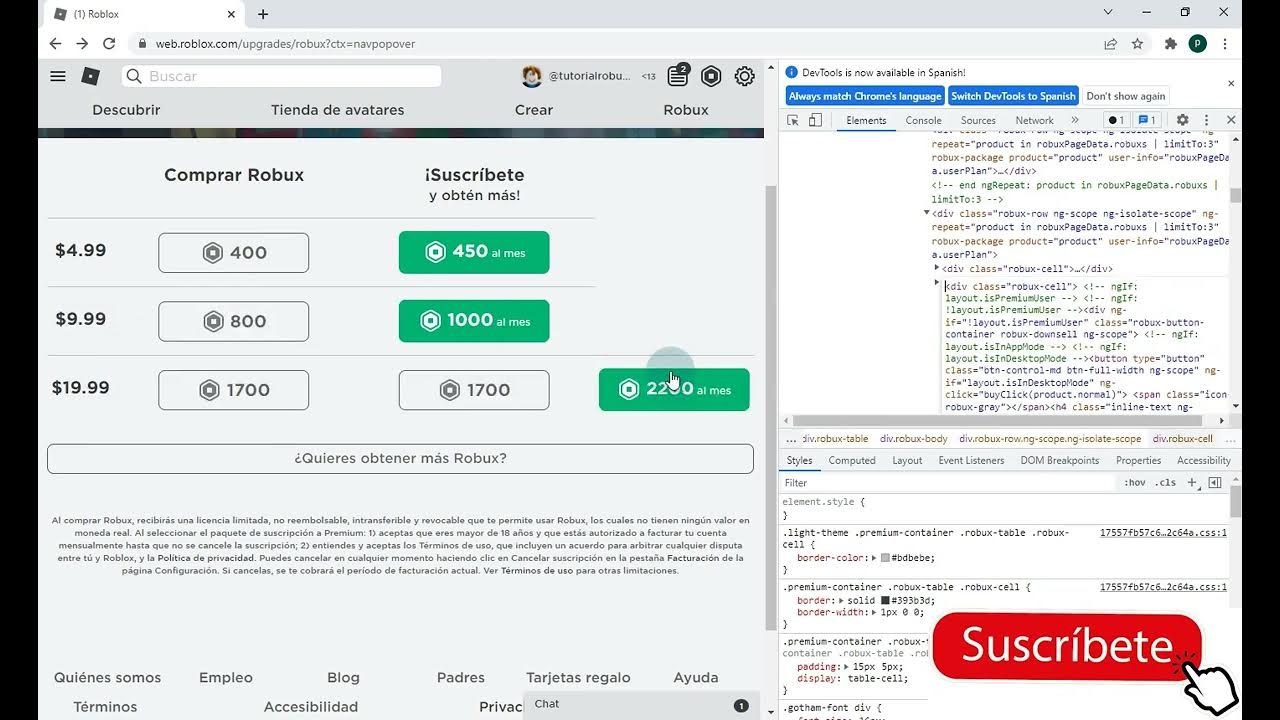Open the Tienda de avatares nav link
Screen dimensions: 1280x720
point(337,110)
